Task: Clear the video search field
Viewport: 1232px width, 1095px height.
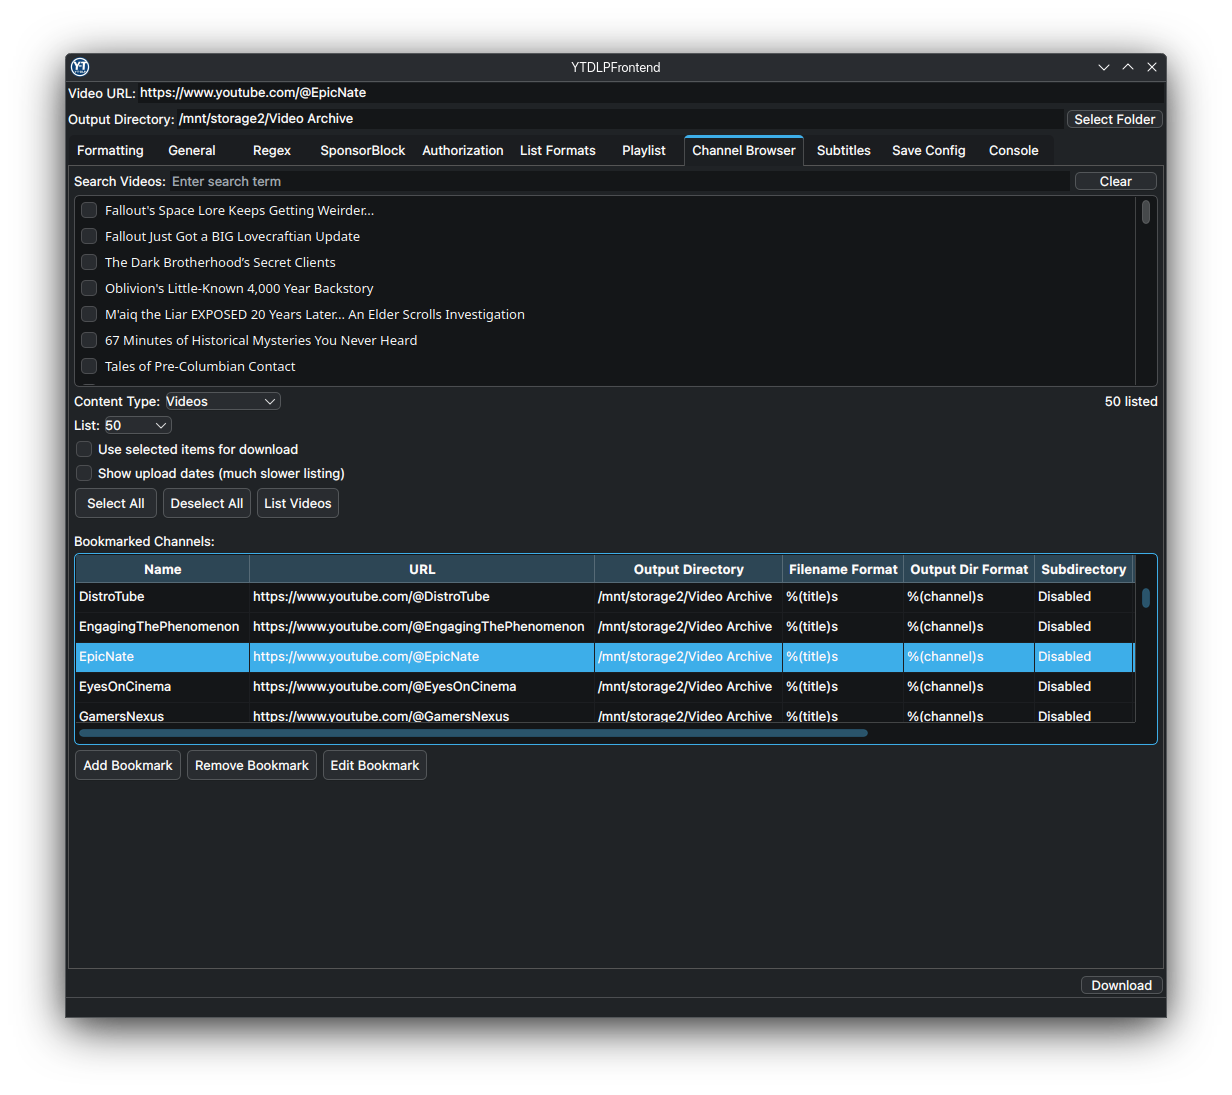Action: tap(1116, 181)
